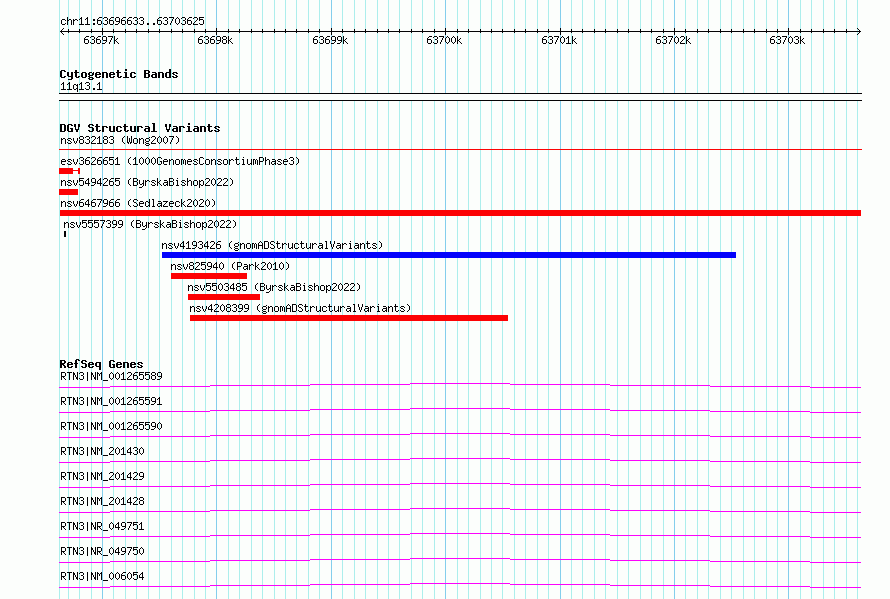Click the DGV Structural Variants track title
This screenshot has height=599, width=890.
tap(140, 128)
